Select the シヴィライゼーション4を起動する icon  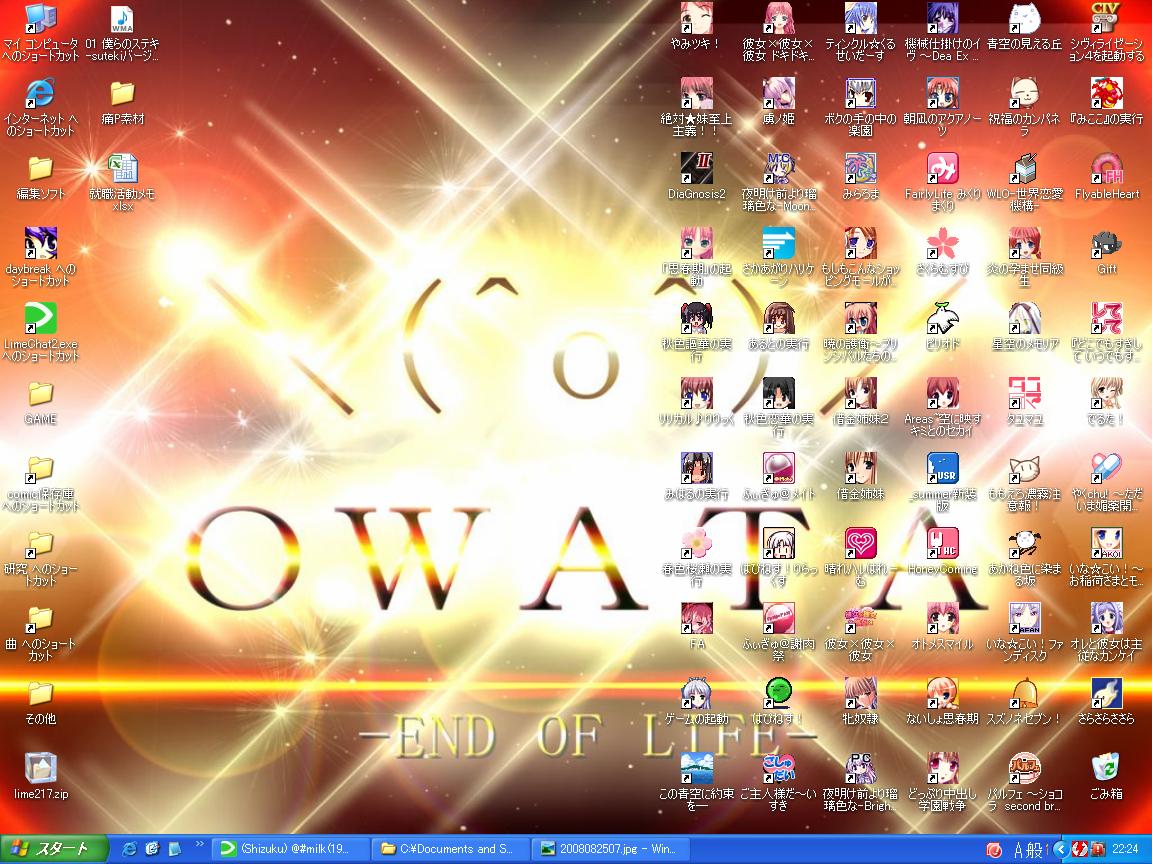(1106, 19)
